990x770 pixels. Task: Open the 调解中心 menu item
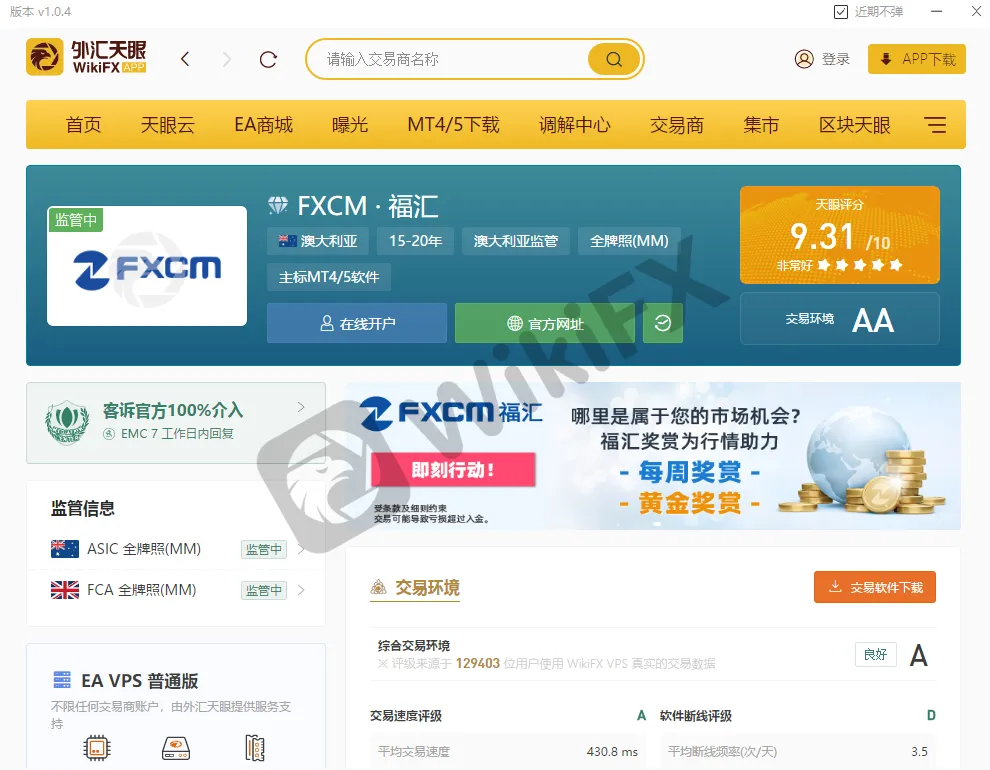[x=575, y=125]
